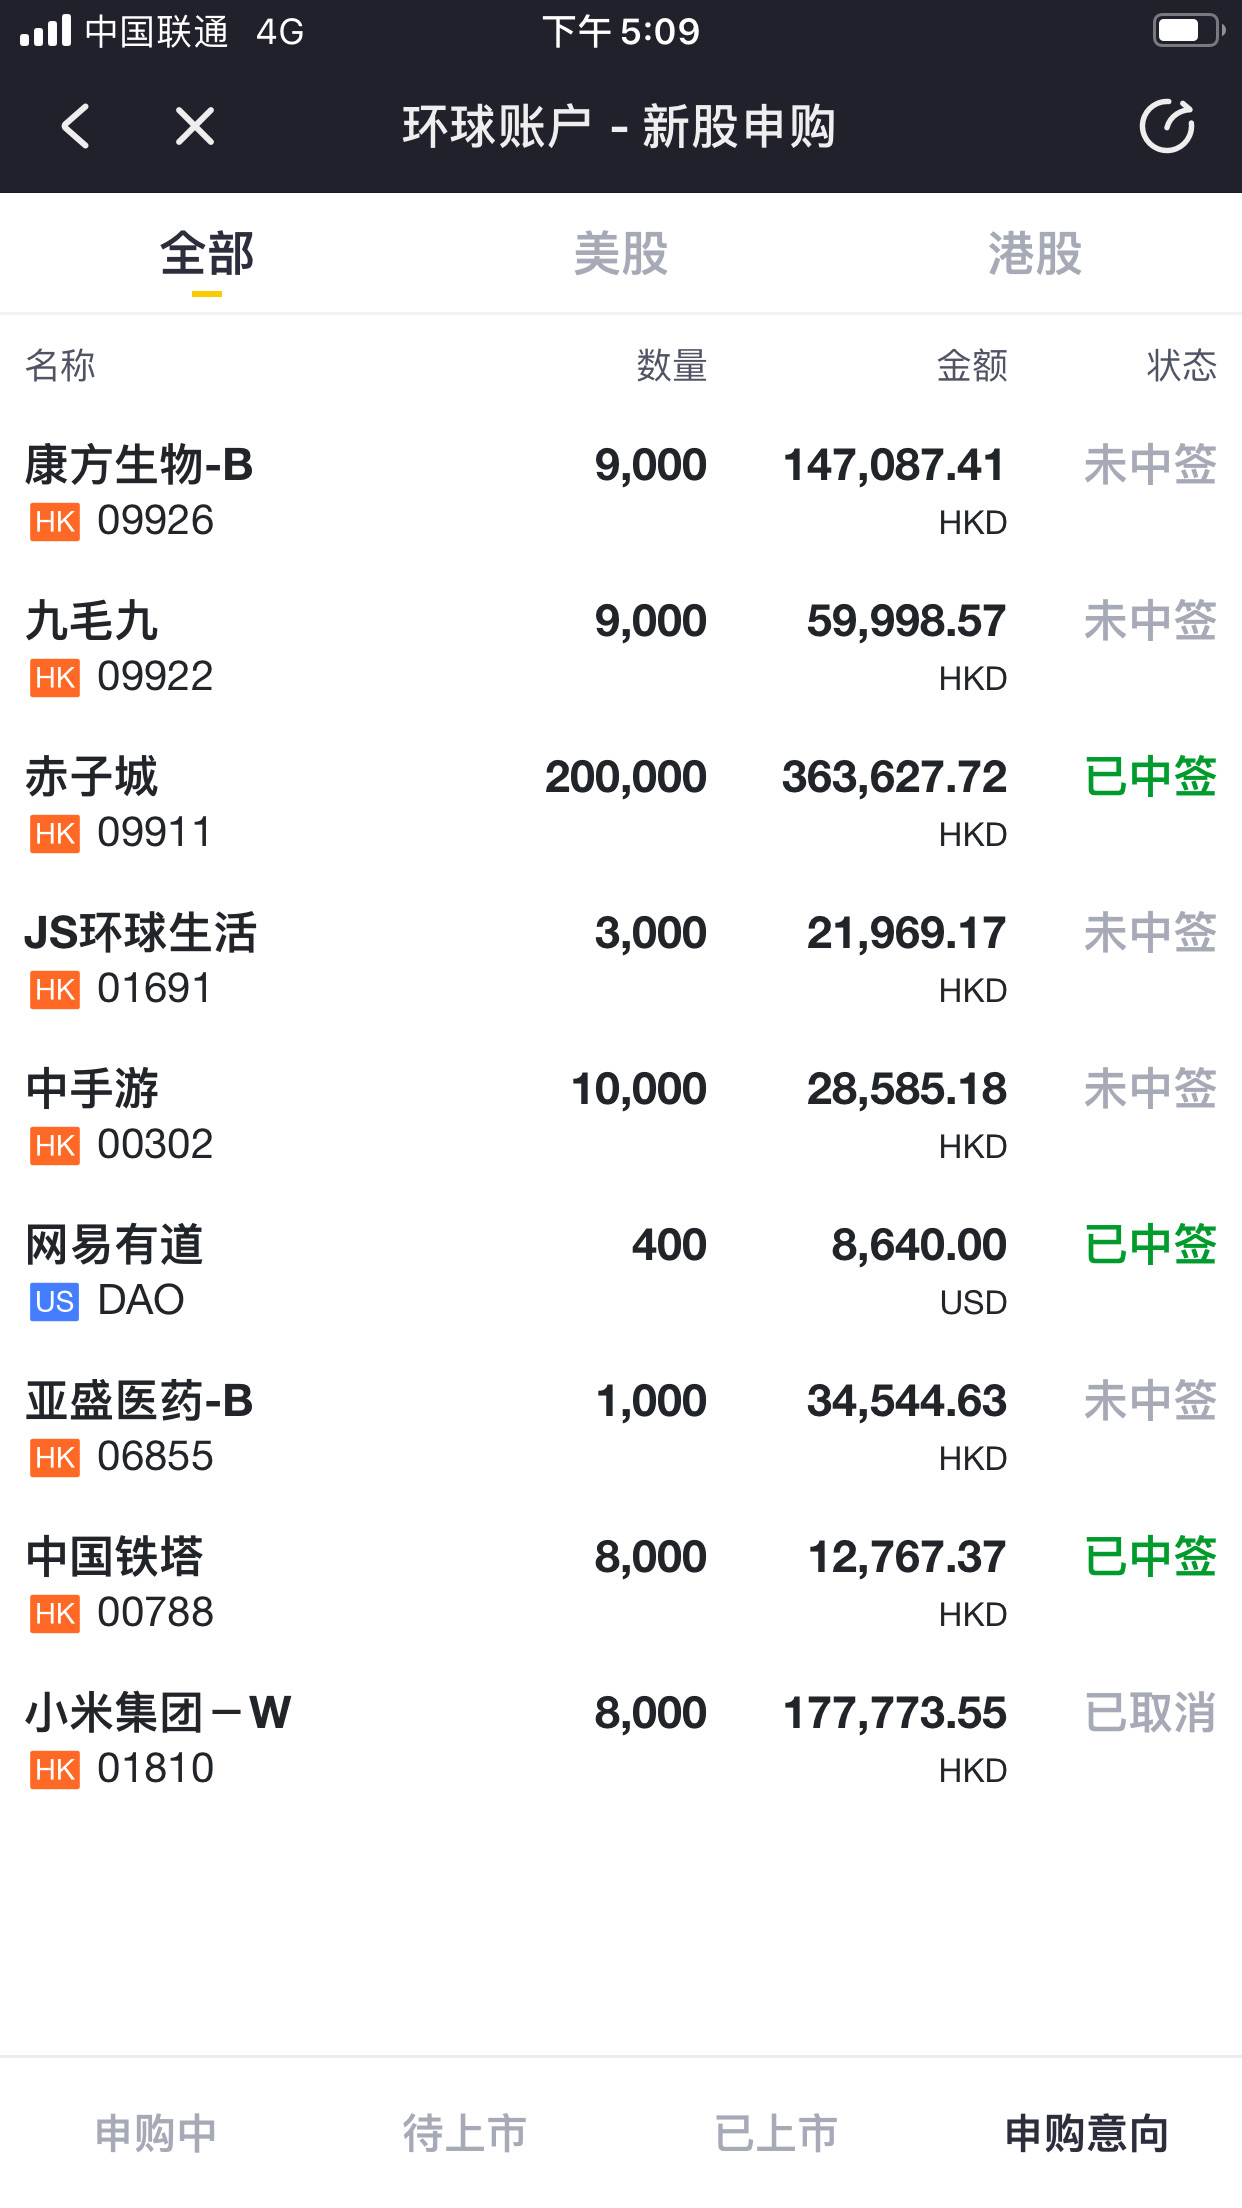Open the 赤子城 09911 entry

tap(621, 804)
